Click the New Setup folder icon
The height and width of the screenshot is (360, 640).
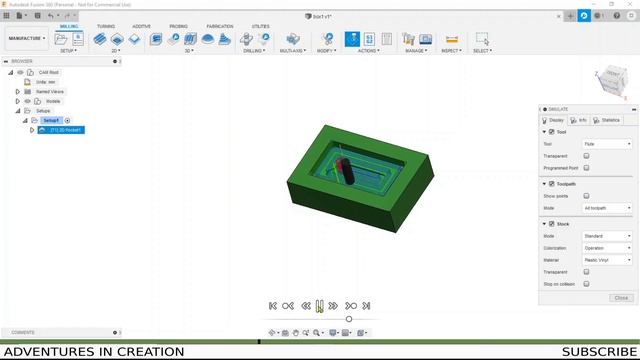[x=60, y=39]
